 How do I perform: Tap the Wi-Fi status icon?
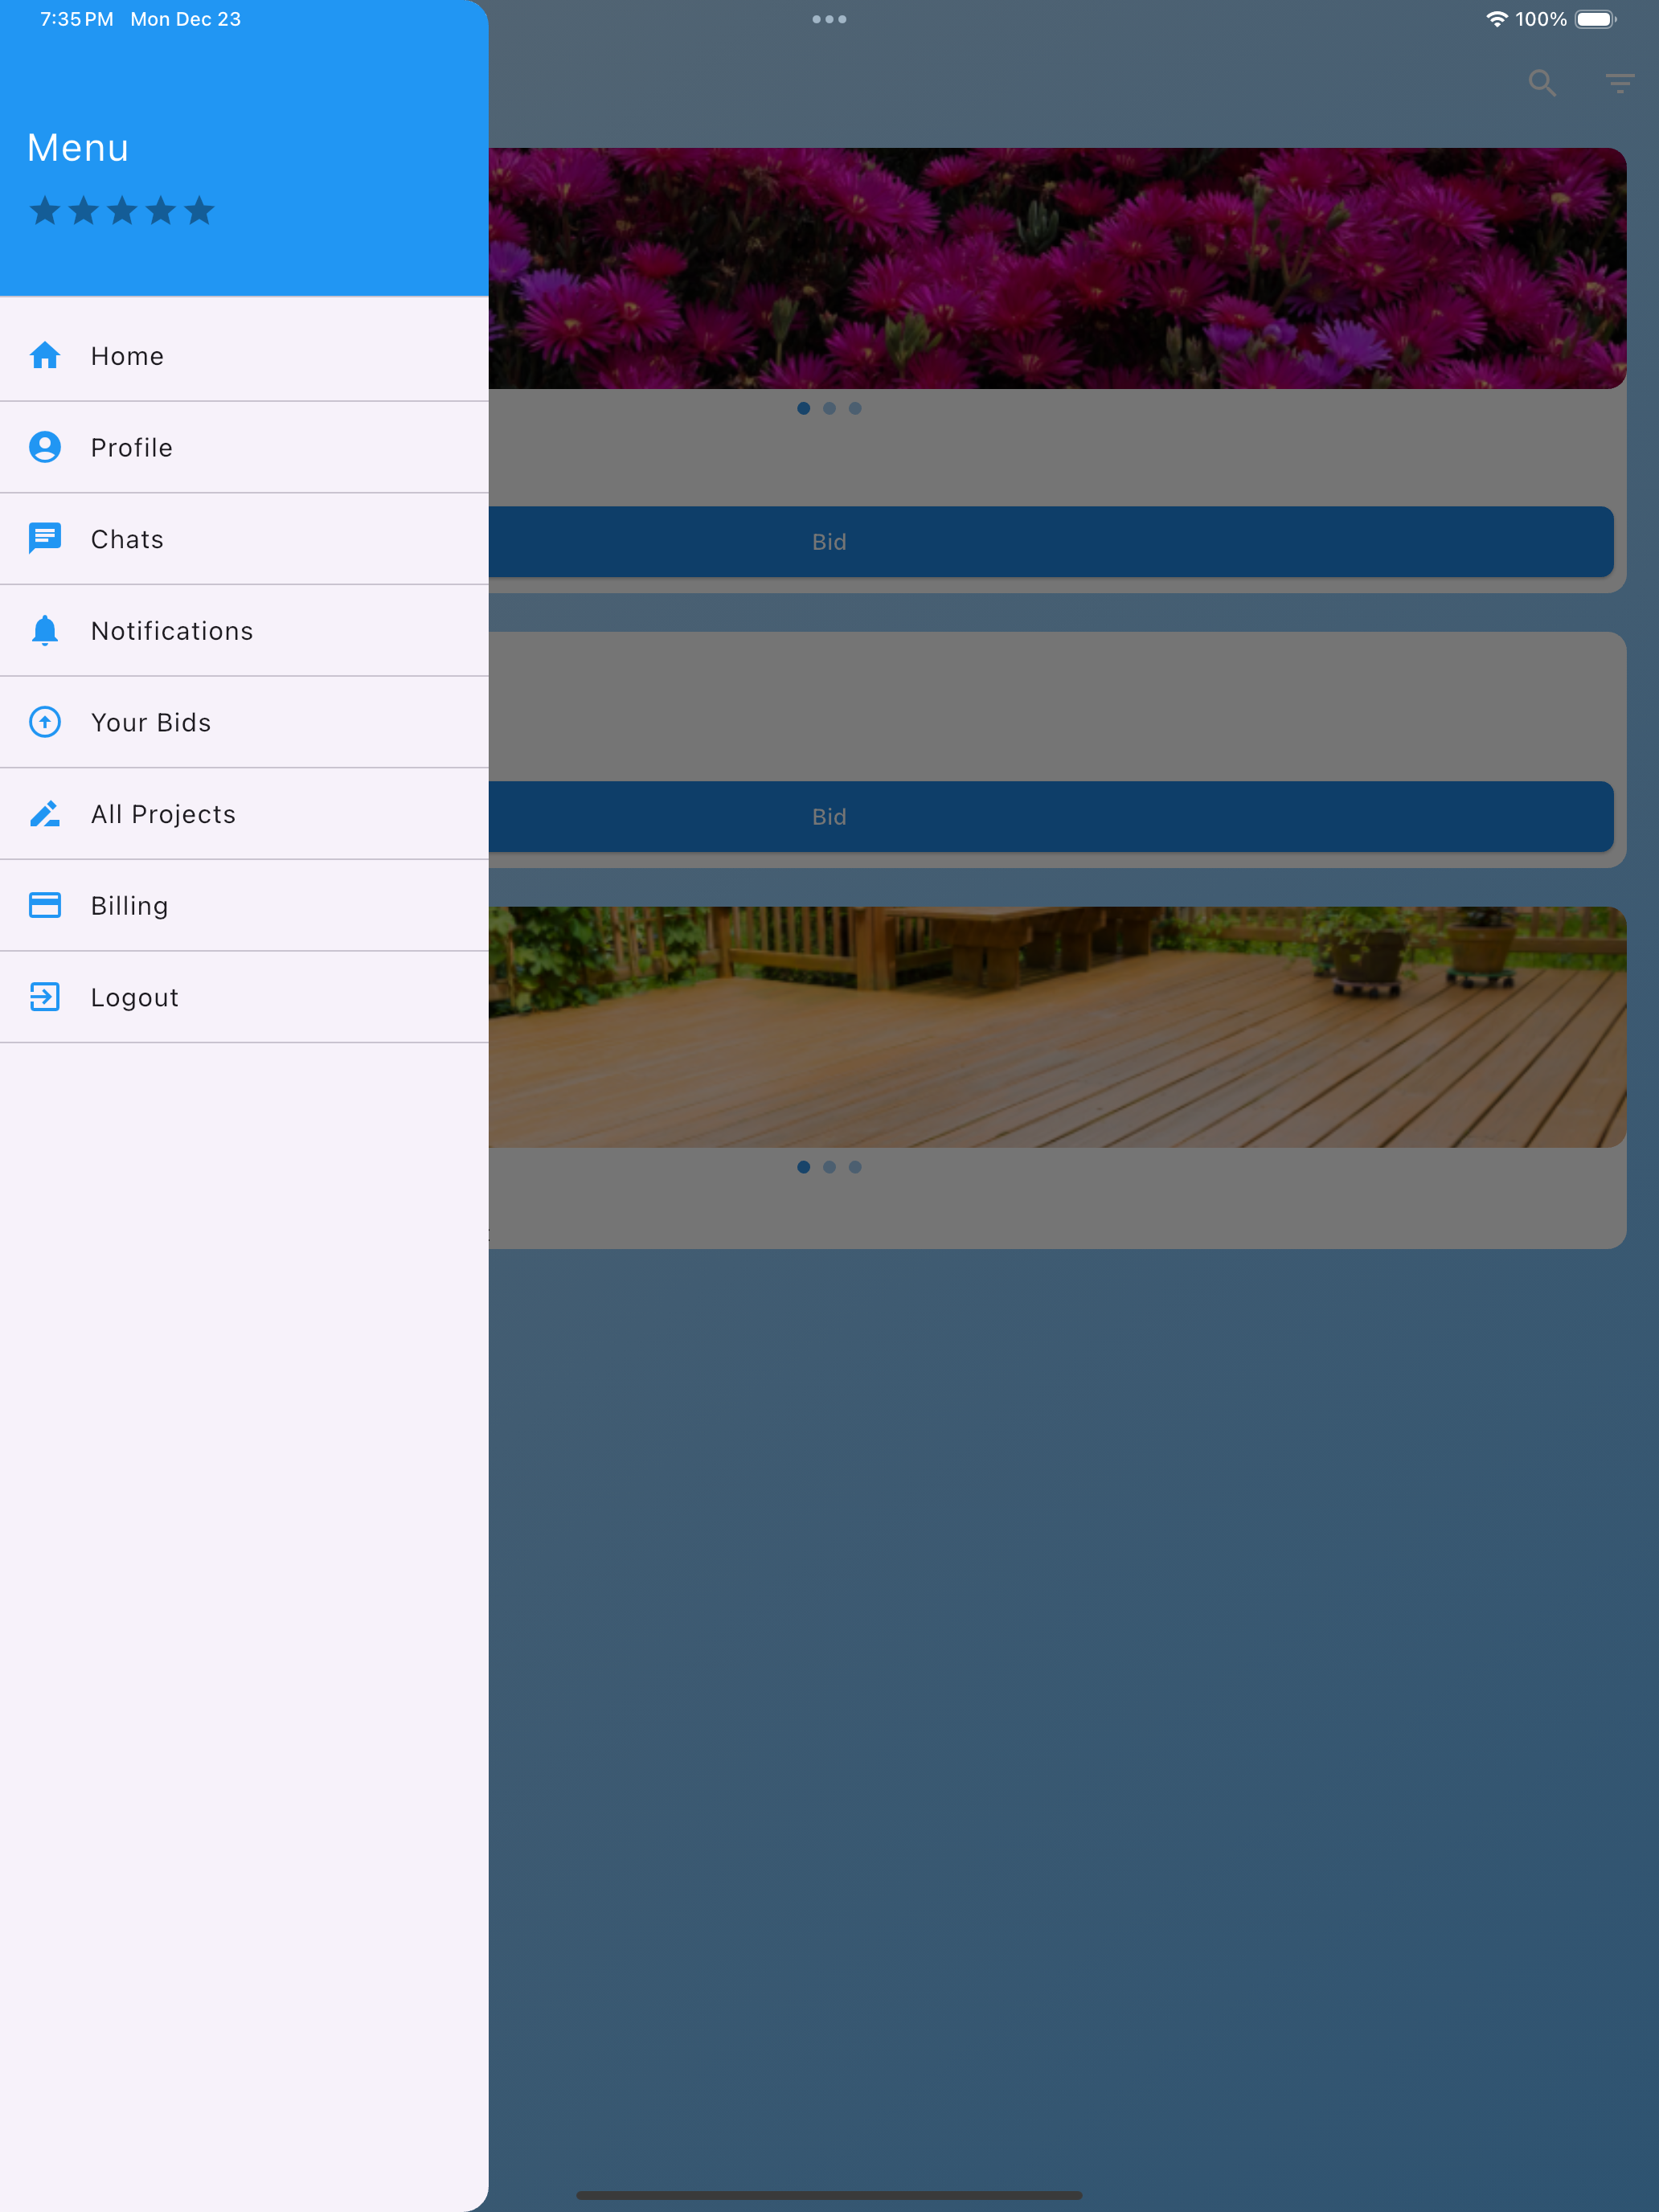[x=1496, y=19]
